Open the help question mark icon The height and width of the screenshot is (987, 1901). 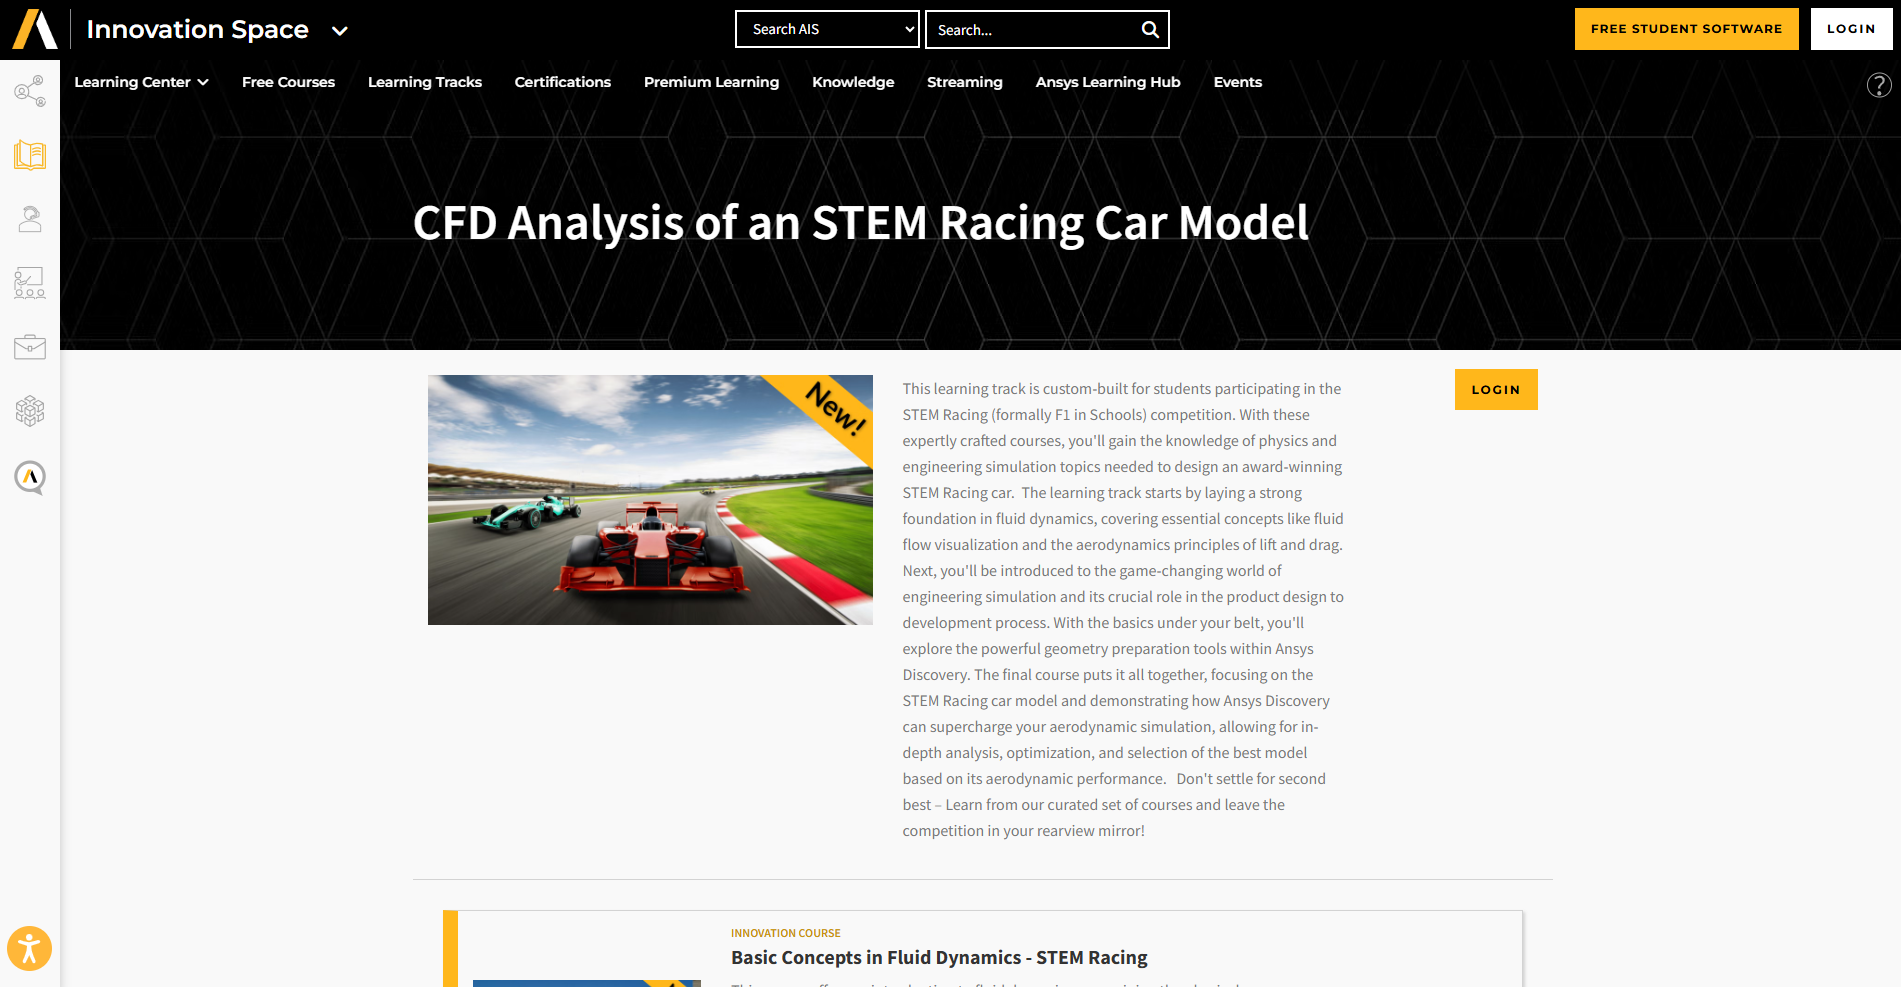pos(1879,85)
